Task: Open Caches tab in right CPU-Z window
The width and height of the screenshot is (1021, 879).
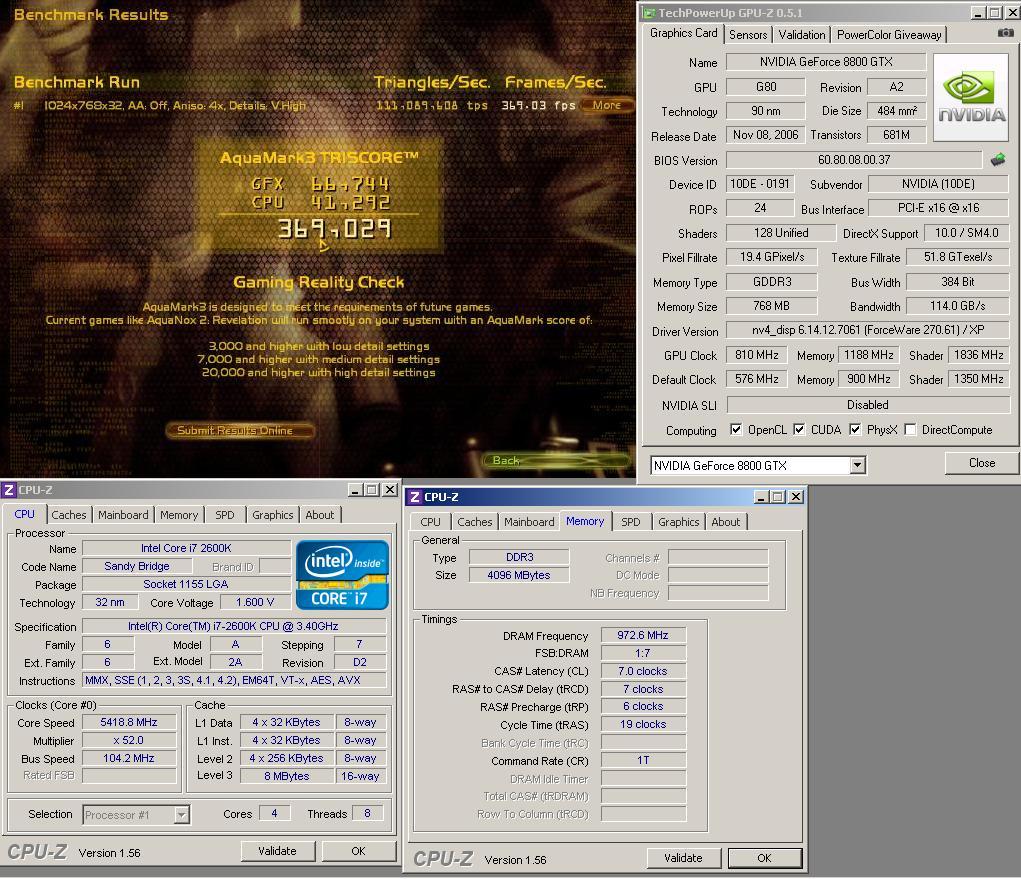Action: tap(475, 522)
